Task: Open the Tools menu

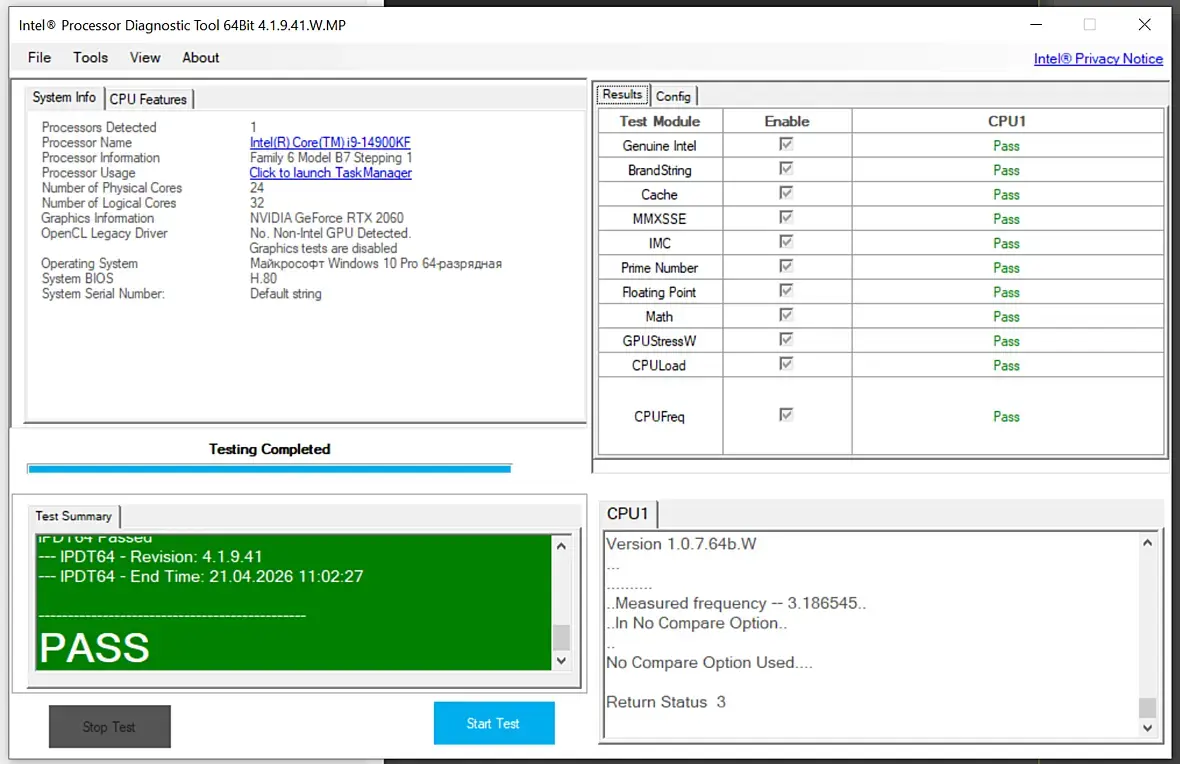Action: click(x=90, y=57)
